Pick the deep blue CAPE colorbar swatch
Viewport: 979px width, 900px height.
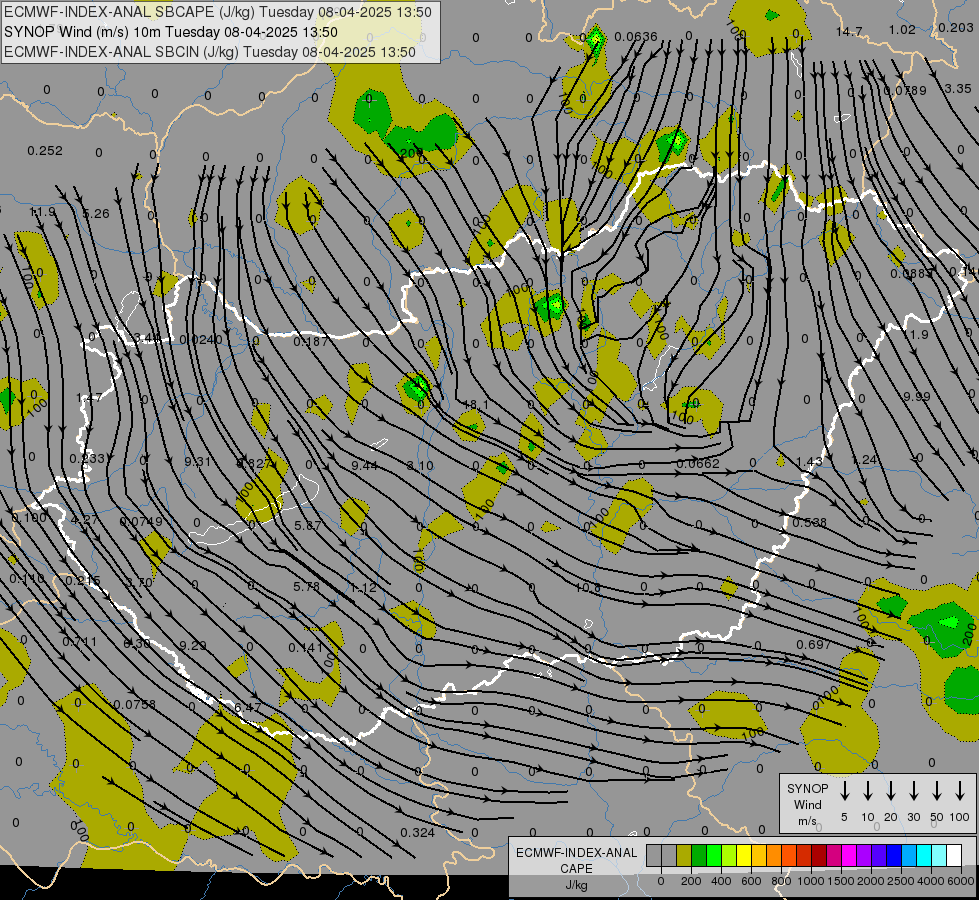[x=893, y=856]
